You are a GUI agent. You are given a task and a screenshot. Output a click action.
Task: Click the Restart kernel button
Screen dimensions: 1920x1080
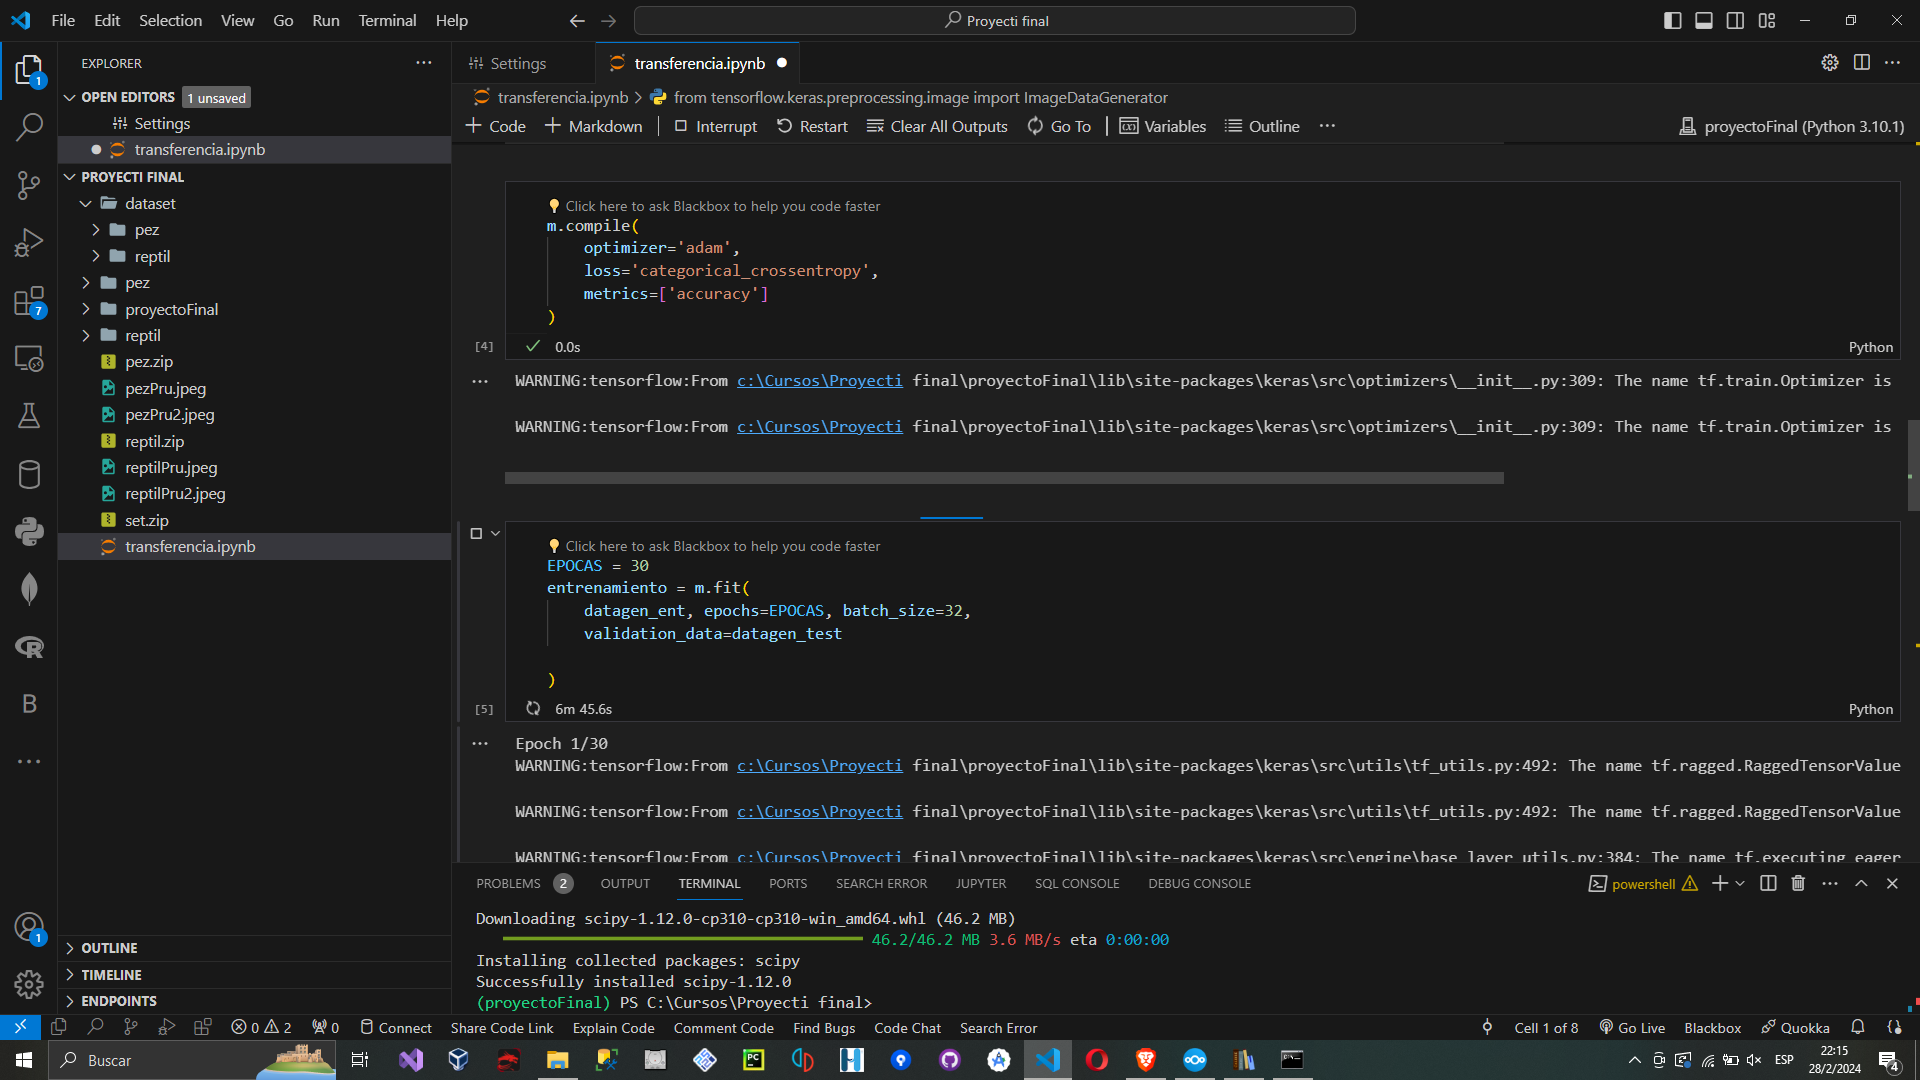[812, 126]
